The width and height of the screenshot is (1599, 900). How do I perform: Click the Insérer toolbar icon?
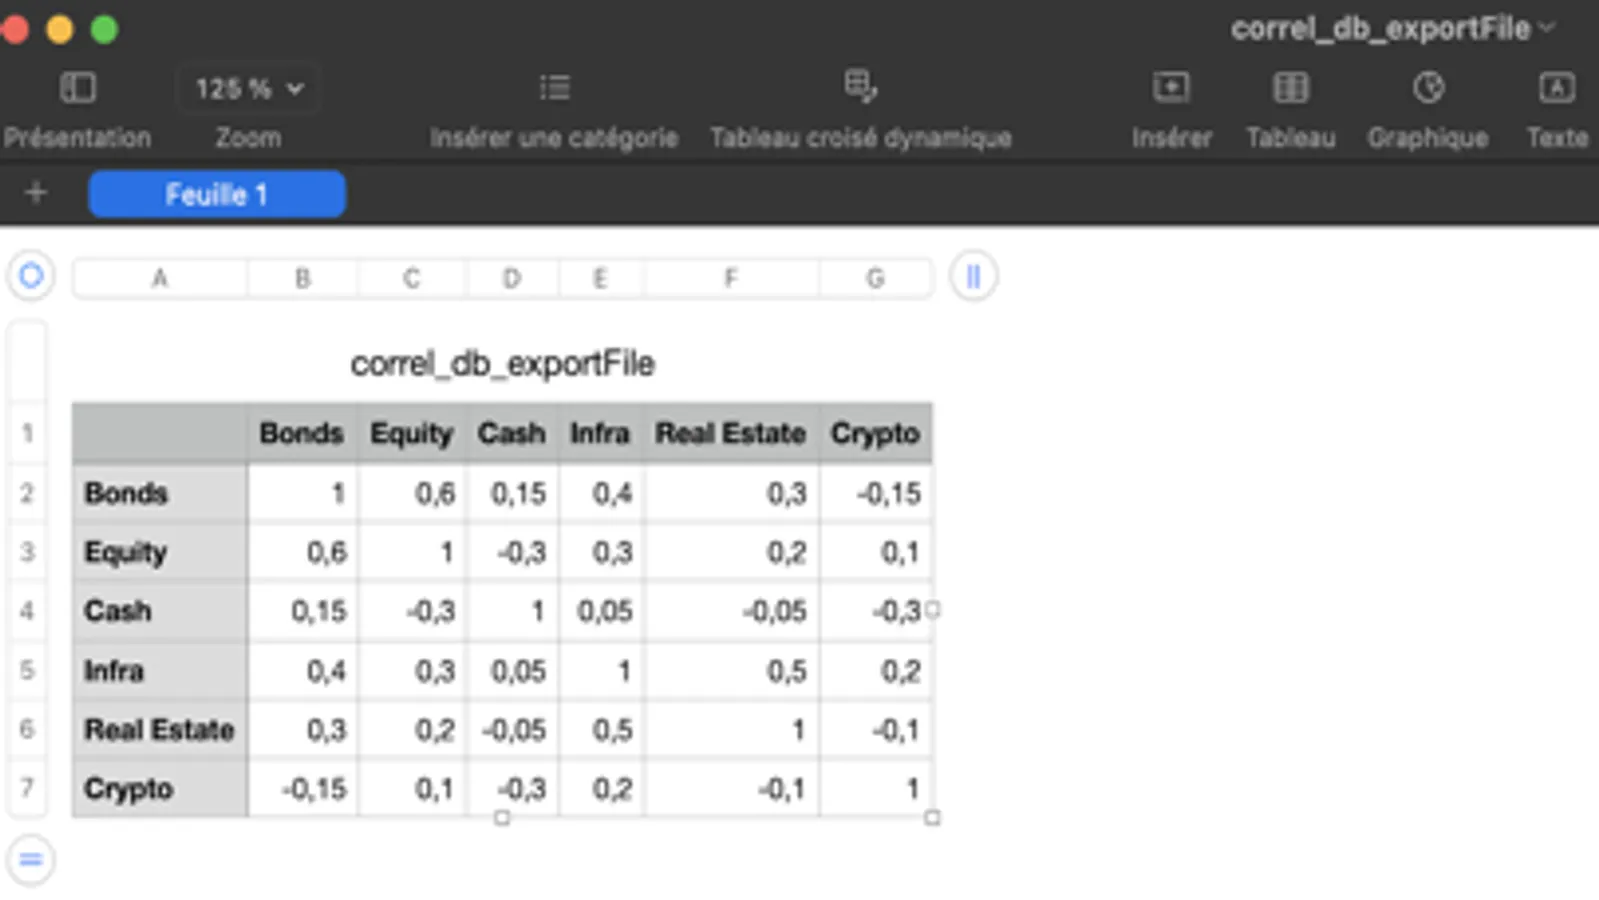pyautogui.click(x=1171, y=88)
